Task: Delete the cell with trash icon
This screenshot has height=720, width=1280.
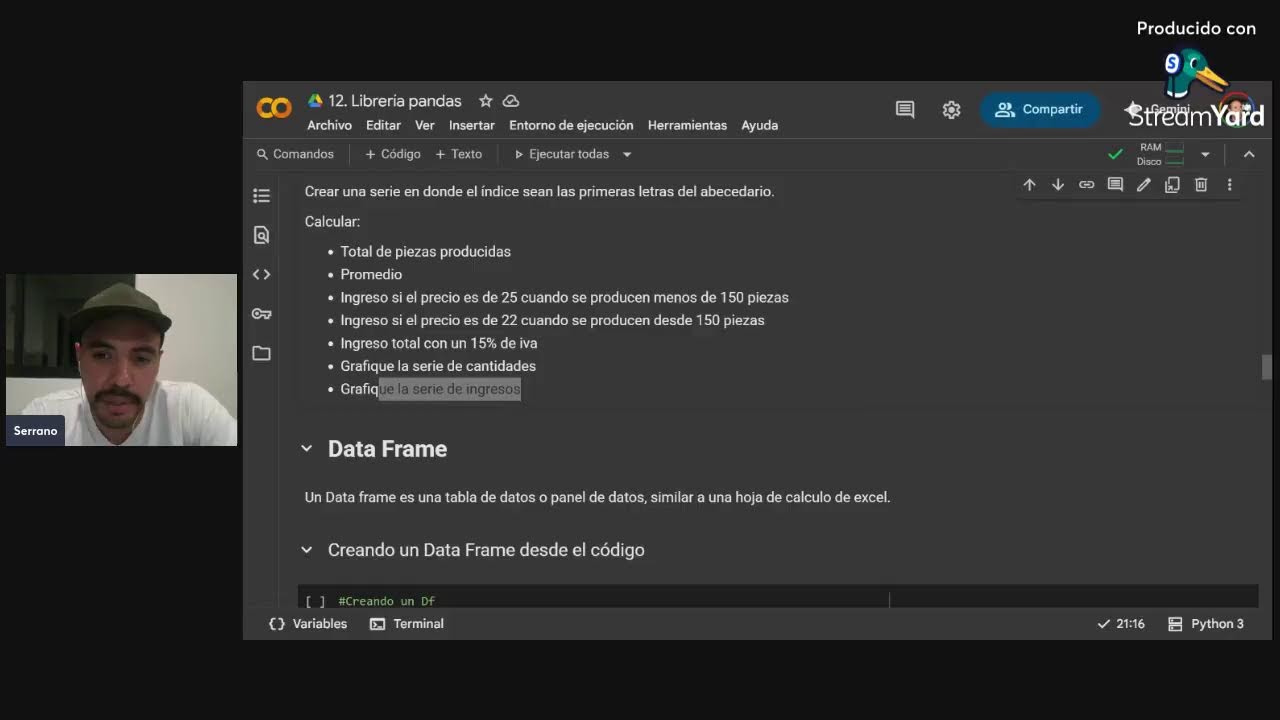Action: [1201, 185]
